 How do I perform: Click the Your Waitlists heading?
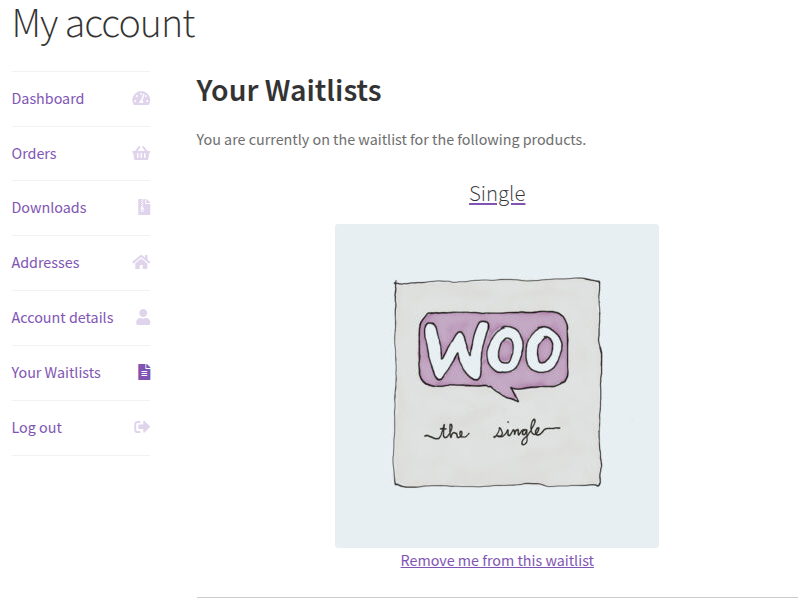point(289,91)
